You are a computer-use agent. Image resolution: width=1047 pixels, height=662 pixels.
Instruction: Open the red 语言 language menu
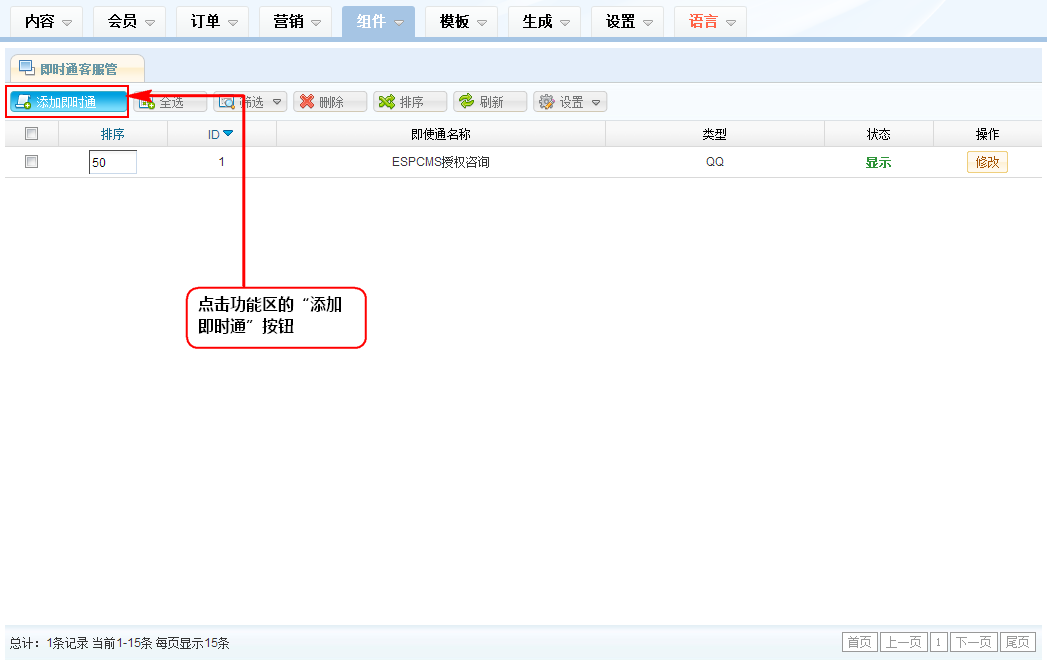pyautogui.click(x=710, y=21)
